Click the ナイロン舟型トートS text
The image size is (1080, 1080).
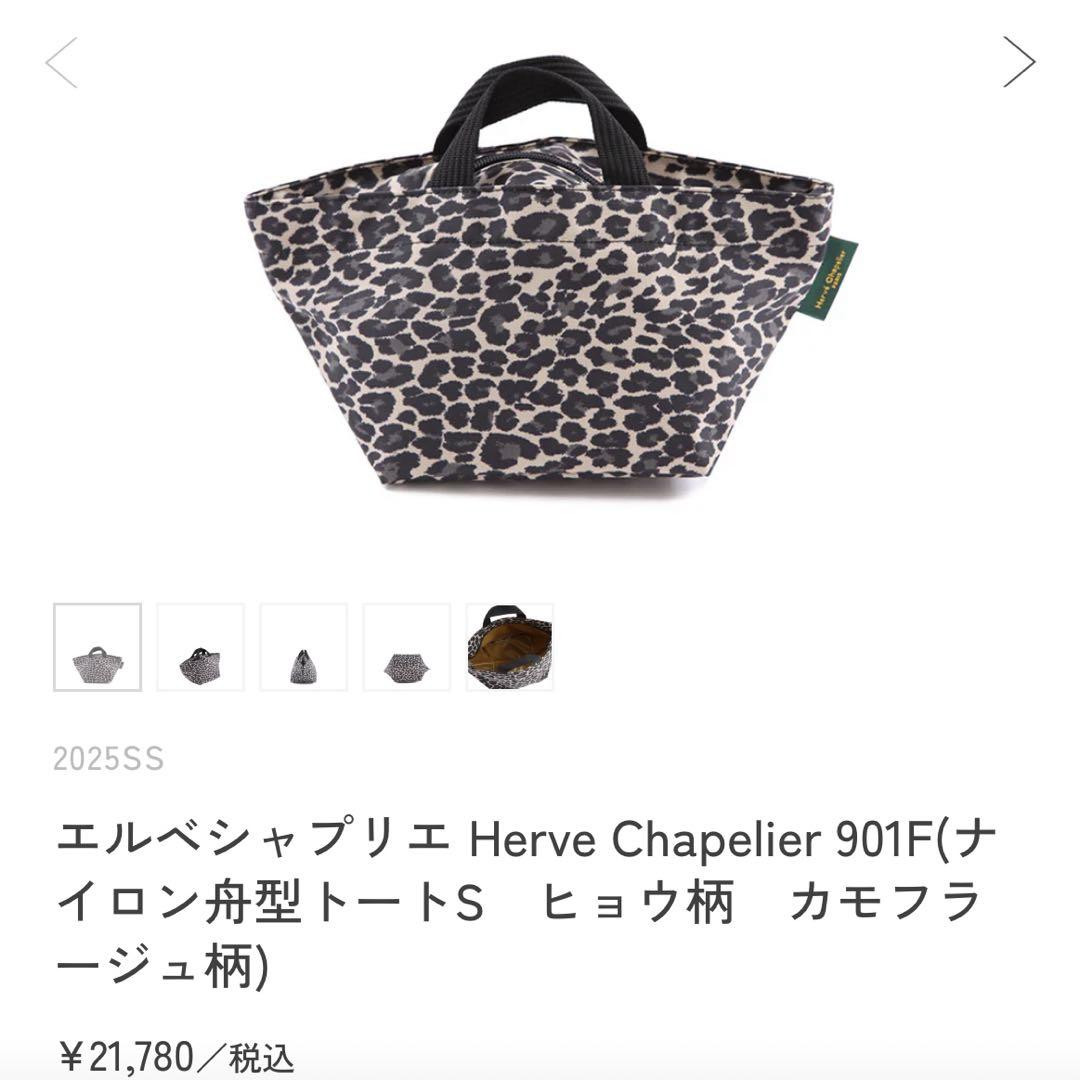point(270,902)
